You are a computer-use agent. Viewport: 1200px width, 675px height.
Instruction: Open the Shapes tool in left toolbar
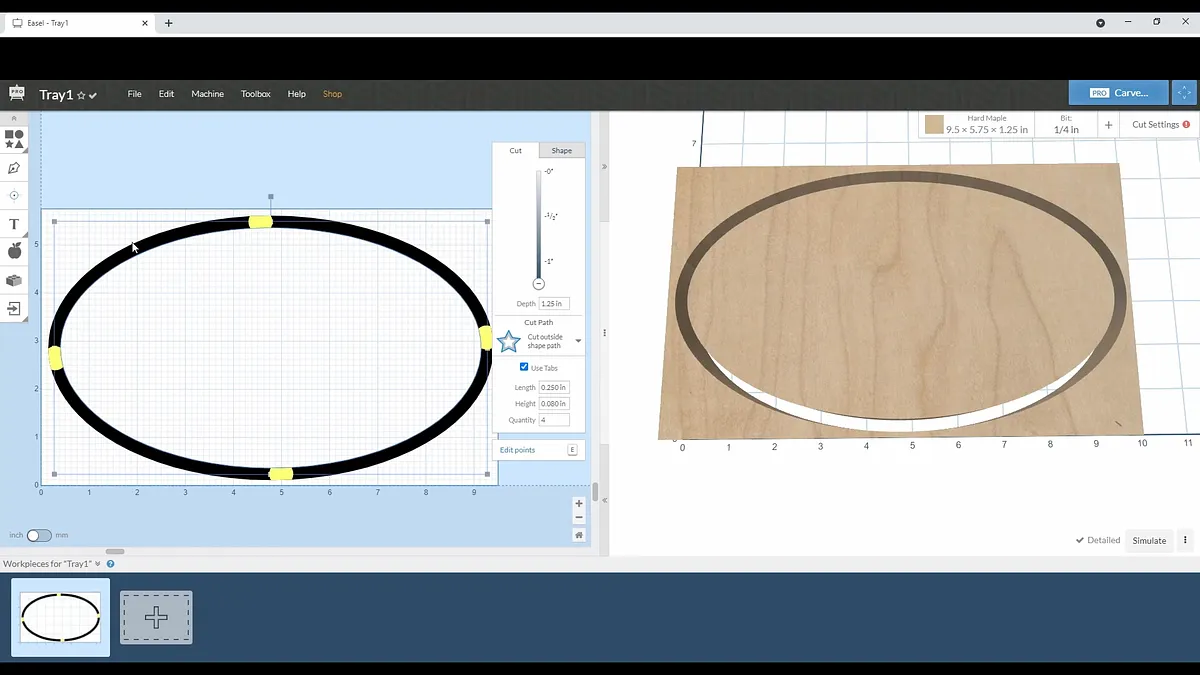pyautogui.click(x=14, y=139)
